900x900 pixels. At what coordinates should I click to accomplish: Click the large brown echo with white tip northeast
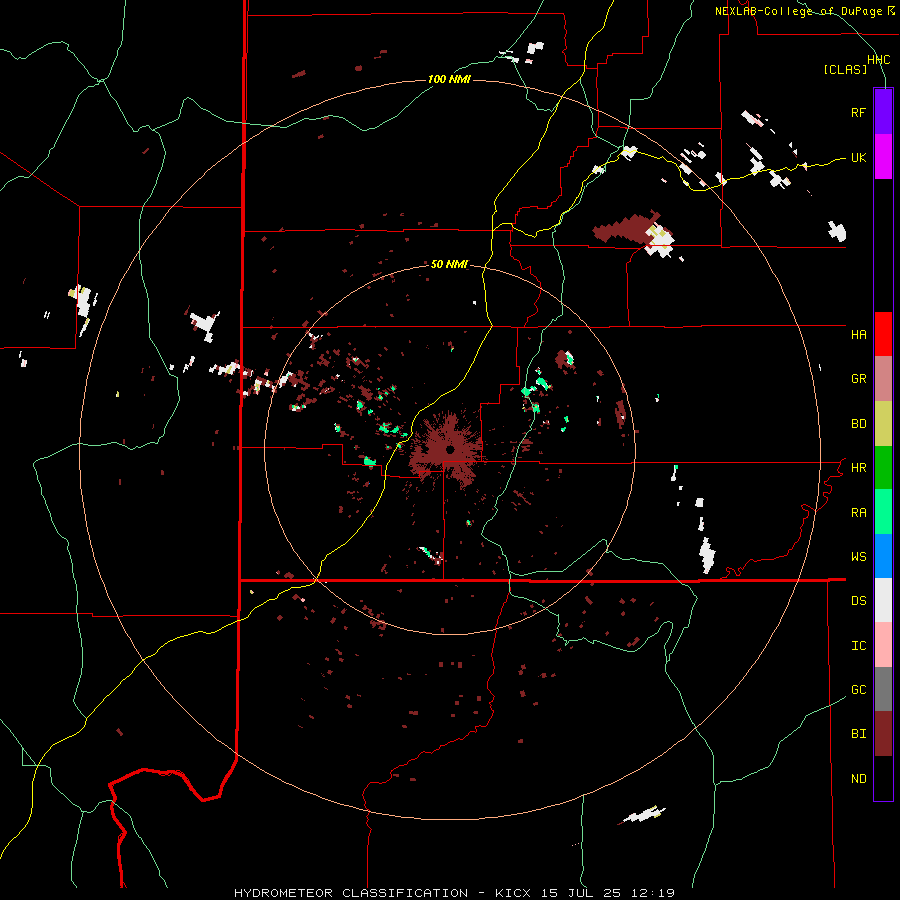(x=633, y=233)
